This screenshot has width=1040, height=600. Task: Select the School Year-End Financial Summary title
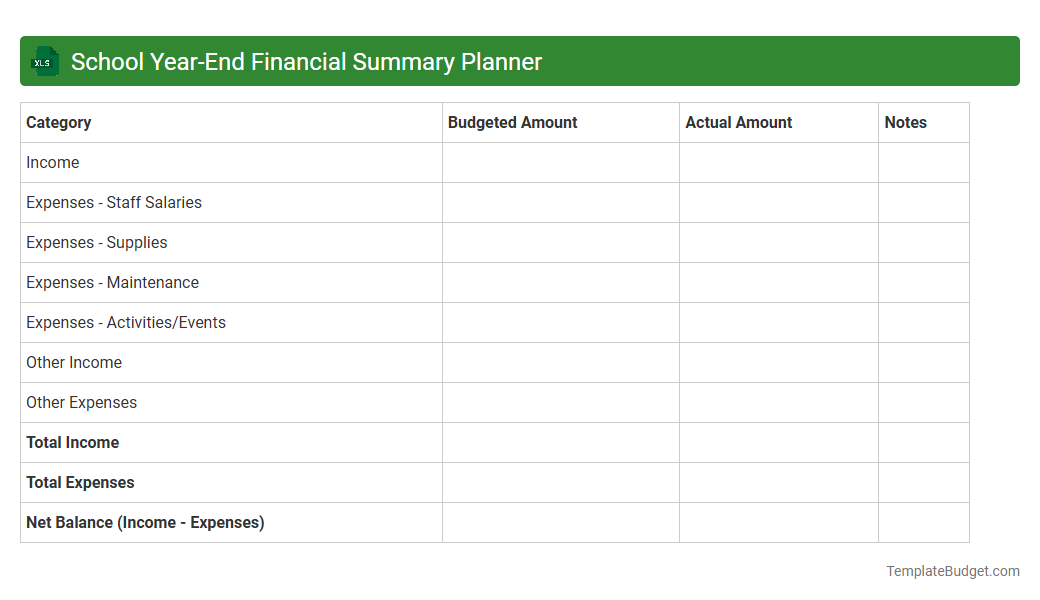(x=305, y=61)
